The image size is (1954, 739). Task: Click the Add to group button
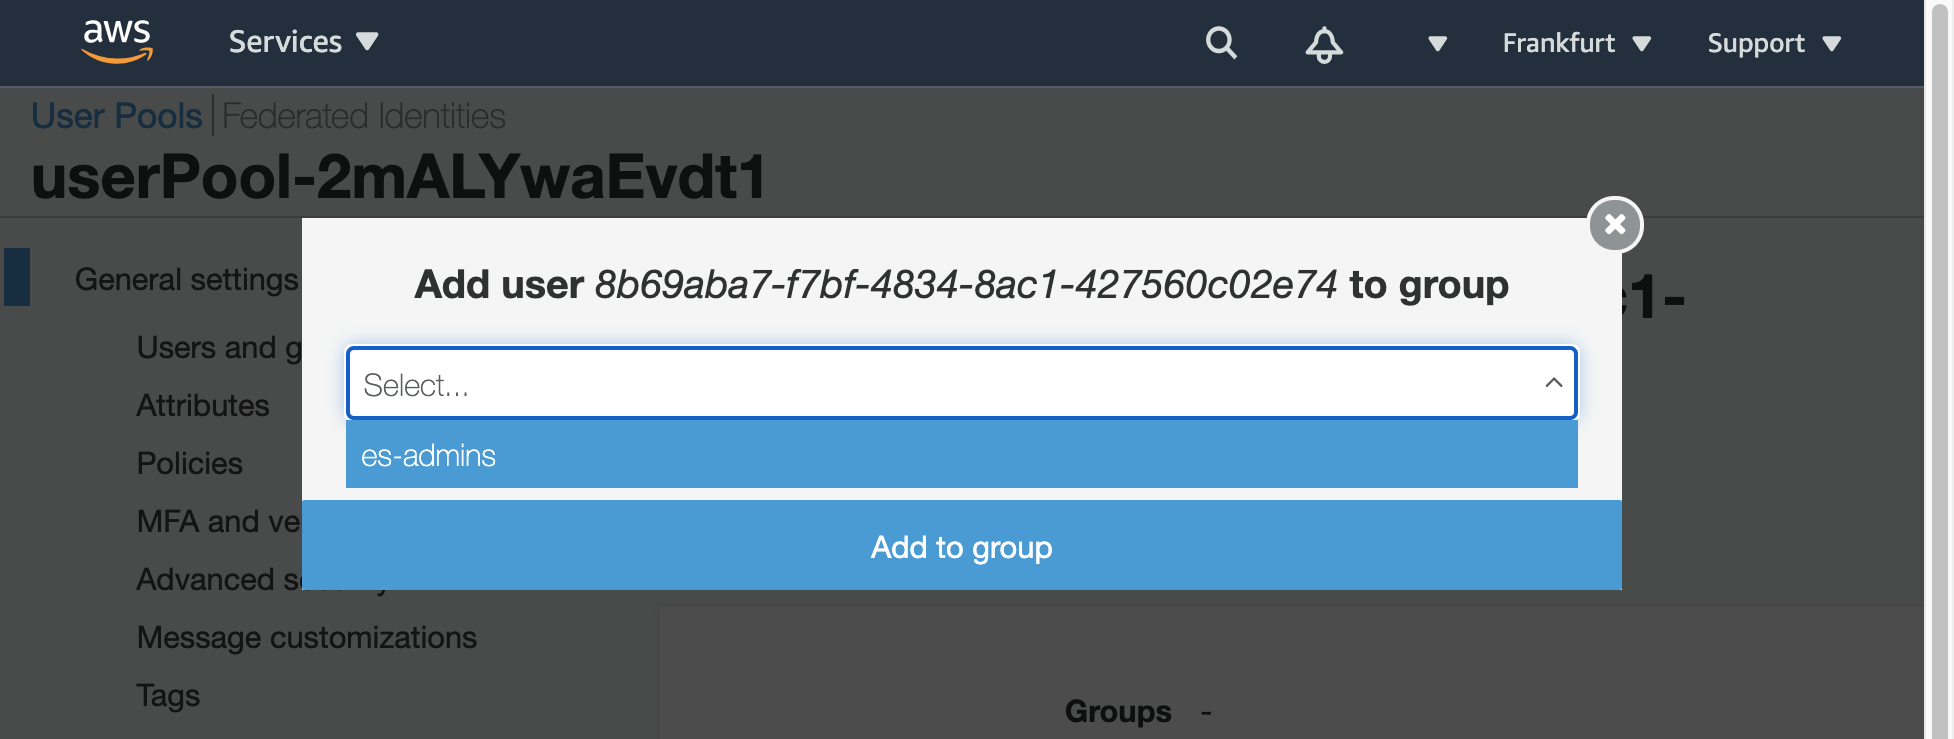pos(961,546)
